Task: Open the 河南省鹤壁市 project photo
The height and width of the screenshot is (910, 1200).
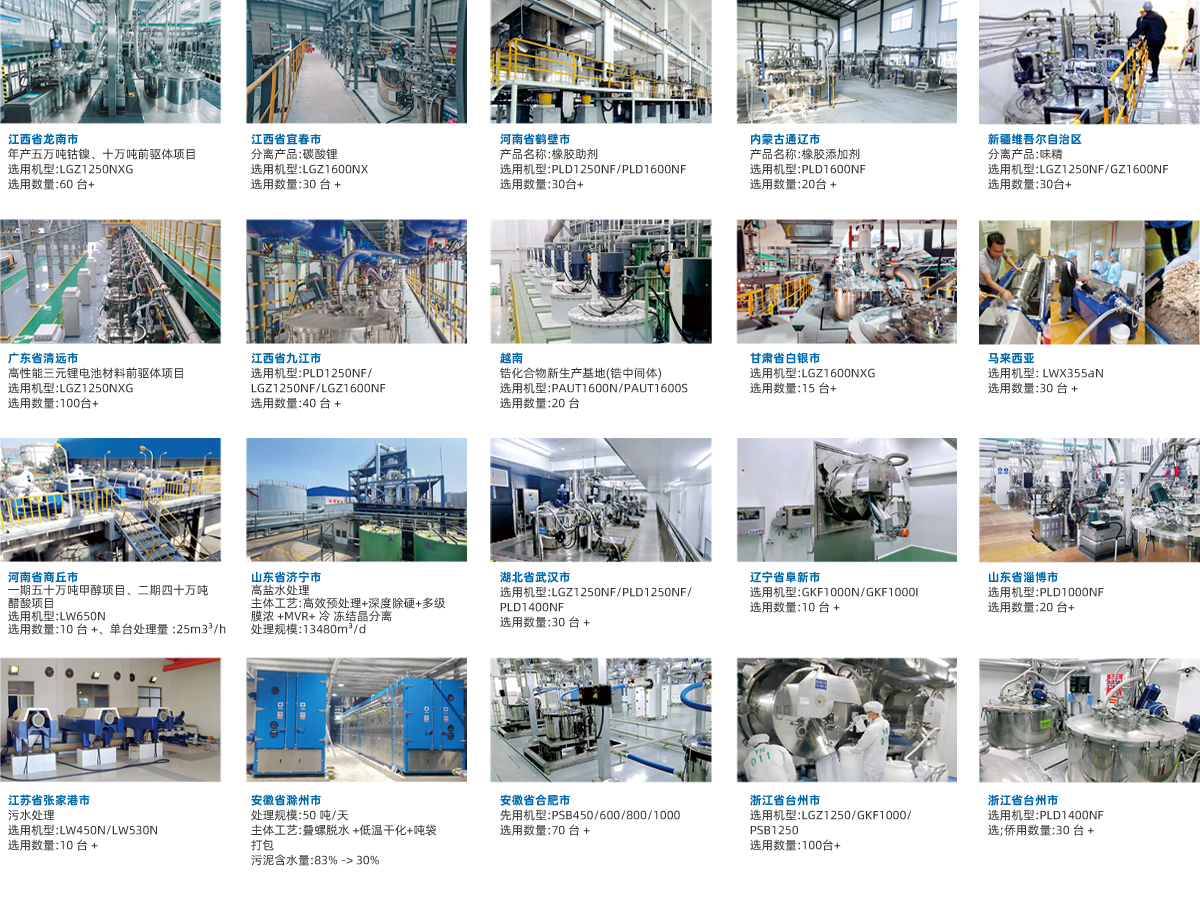Action: (601, 62)
